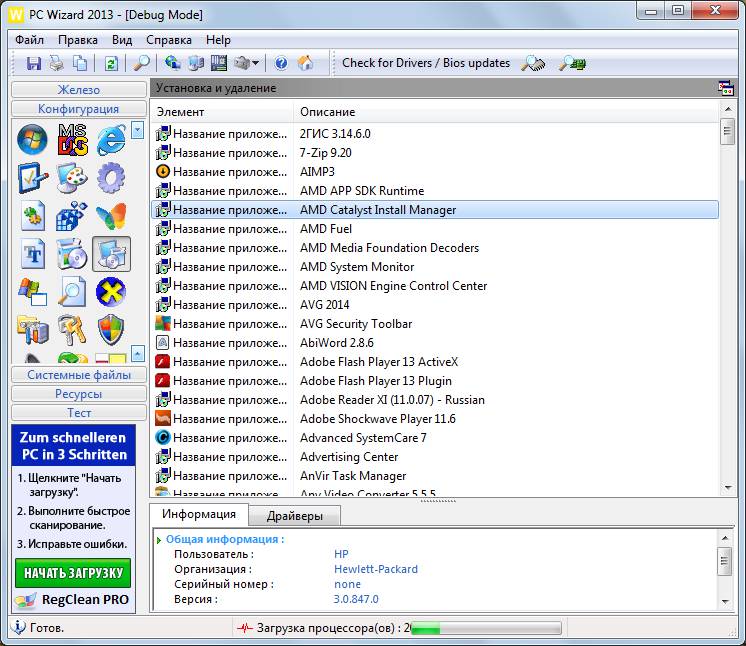
Task: Open the Вид menu
Action: tap(122, 40)
